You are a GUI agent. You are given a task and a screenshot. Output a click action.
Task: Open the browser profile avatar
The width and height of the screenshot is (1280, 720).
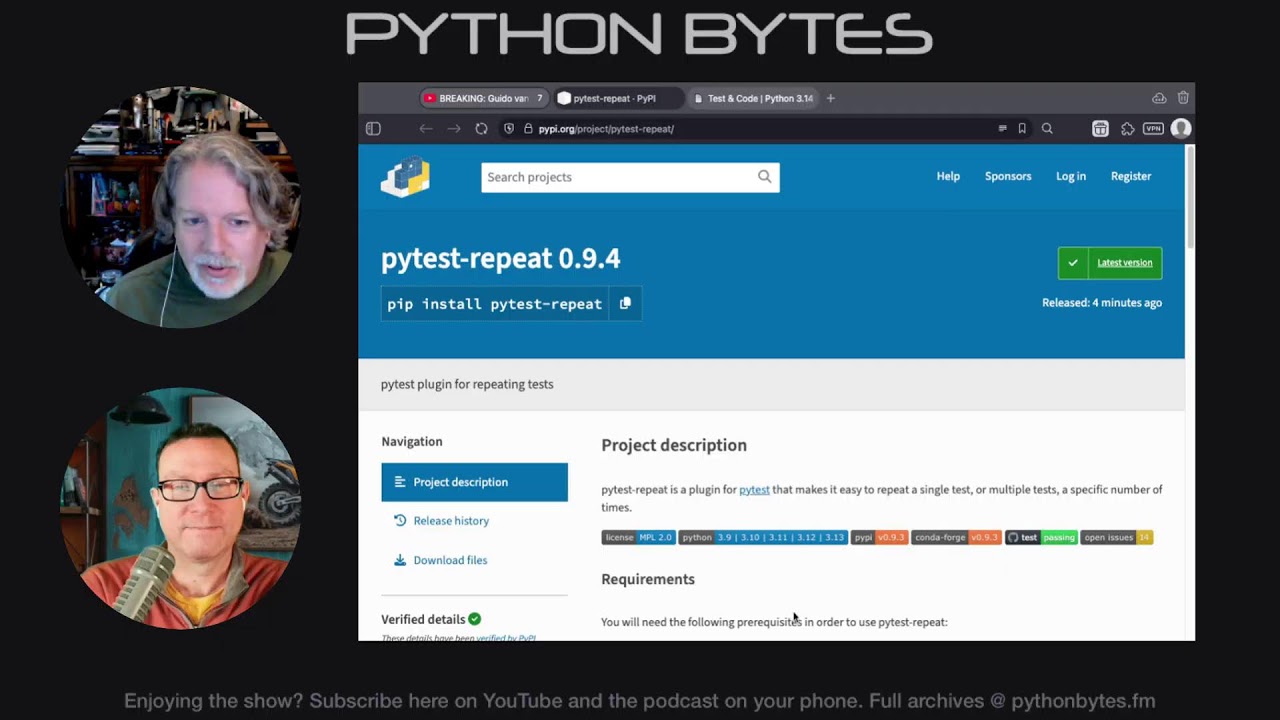point(1181,129)
